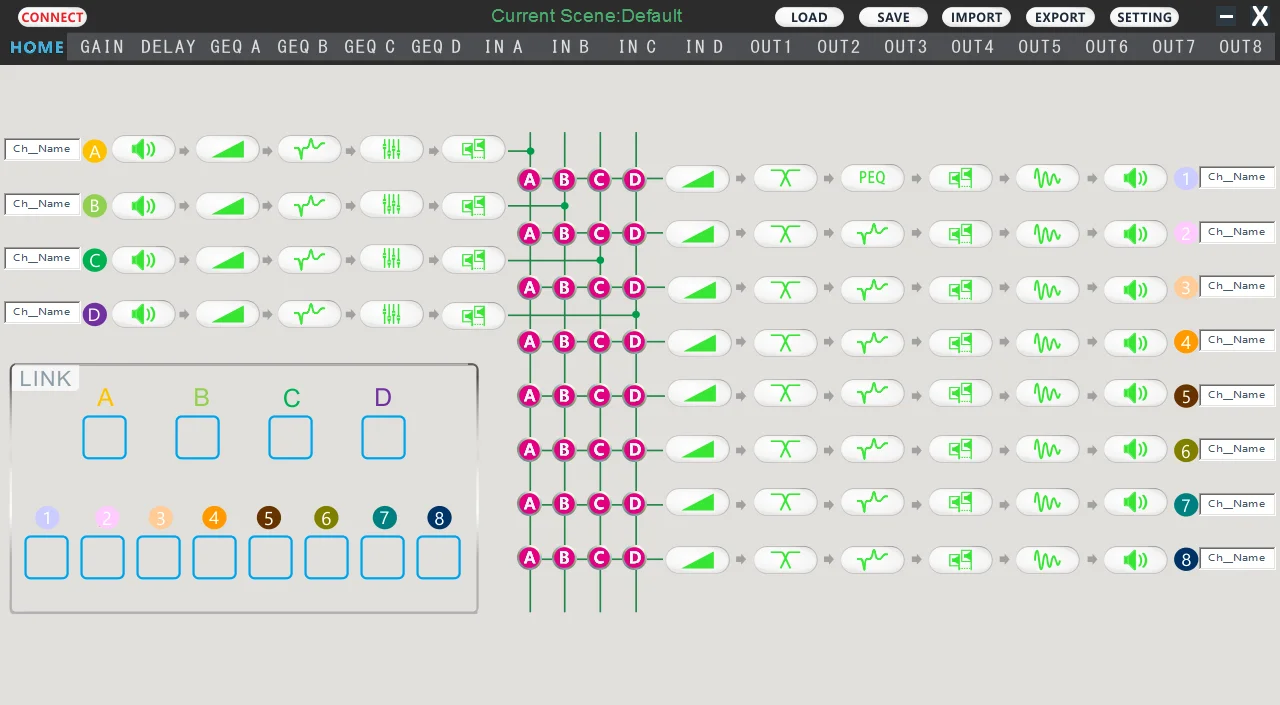Screen dimensions: 1280x705
Task: Switch to the GEQ A tab
Action: click(236, 47)
